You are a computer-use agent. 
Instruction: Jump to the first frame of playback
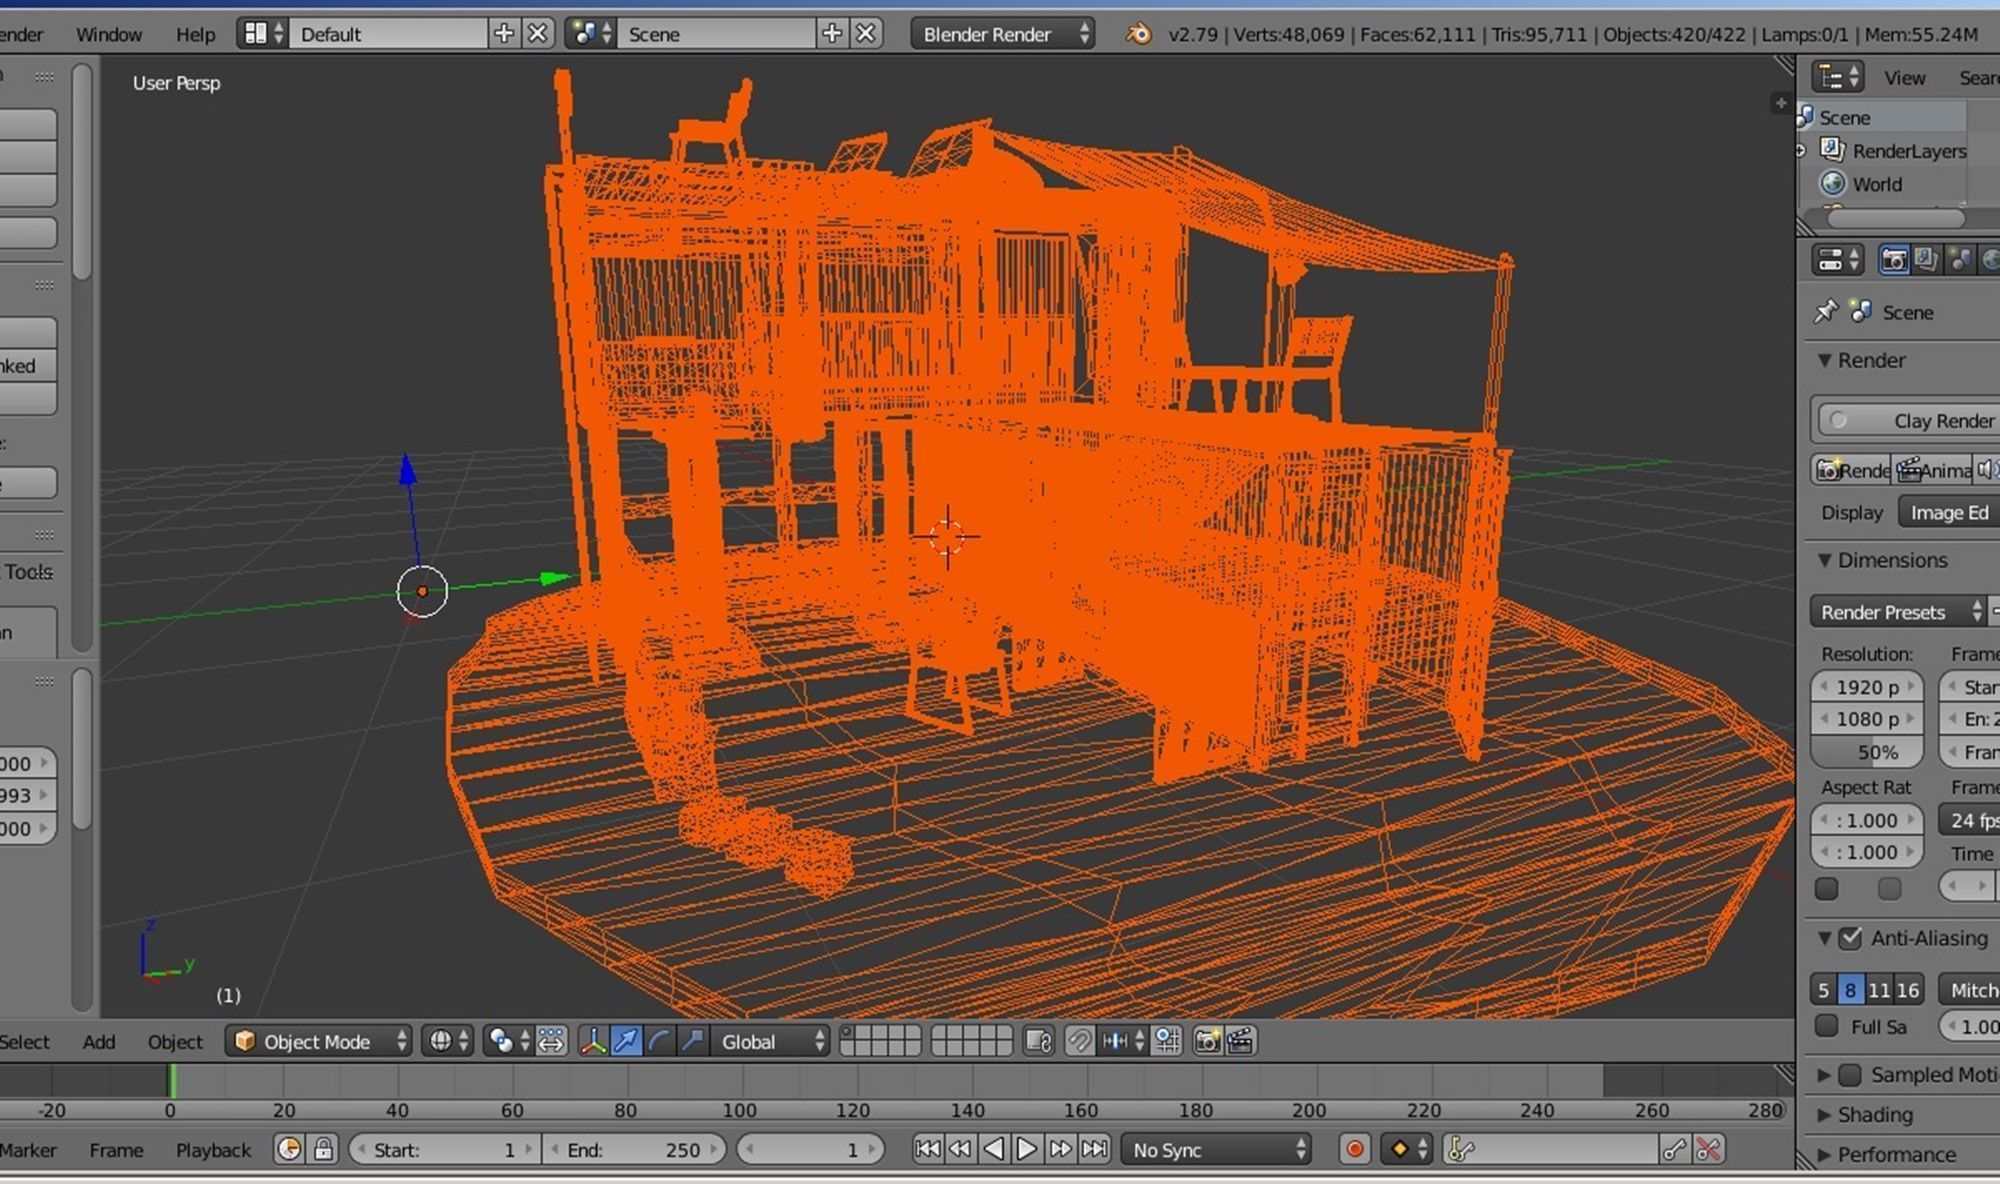point(927,1149)
